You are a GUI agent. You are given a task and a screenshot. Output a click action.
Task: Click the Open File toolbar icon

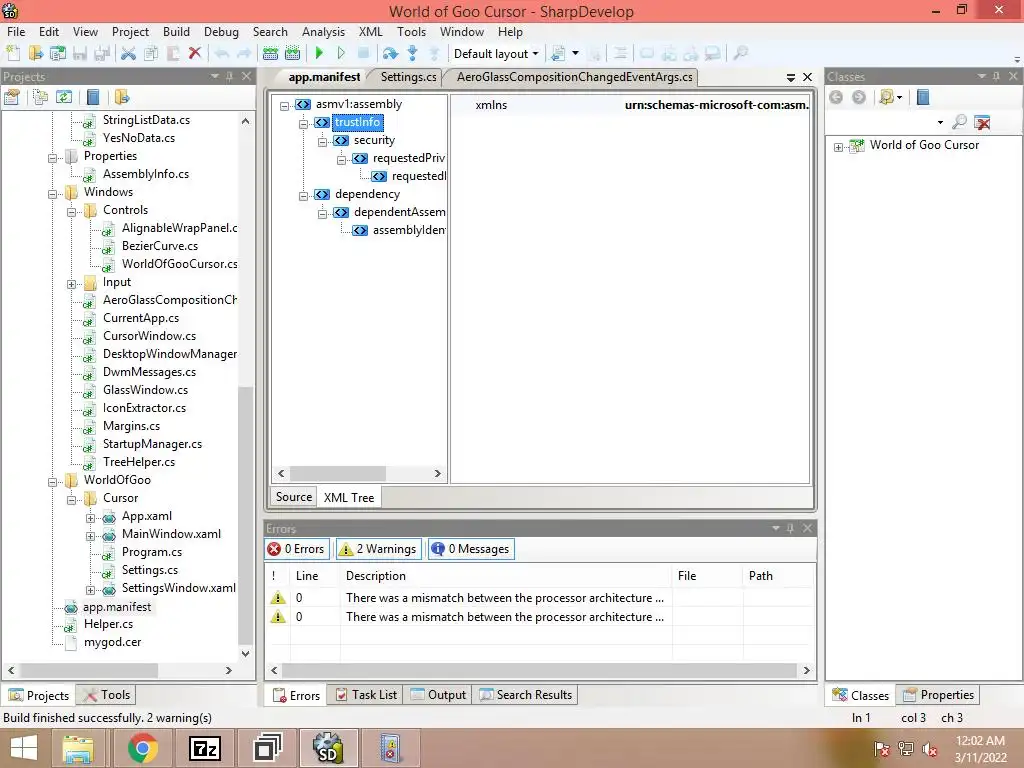tap(35, 54)
